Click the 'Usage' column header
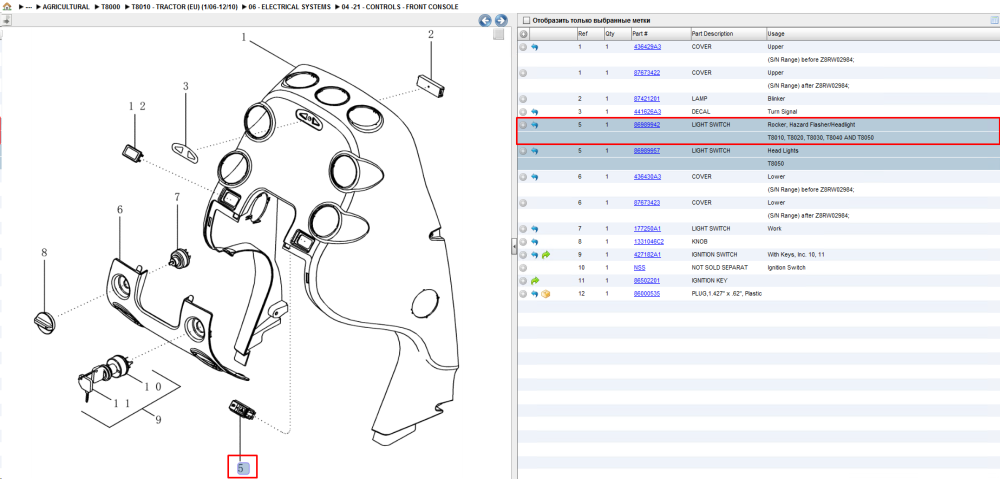 883,34
